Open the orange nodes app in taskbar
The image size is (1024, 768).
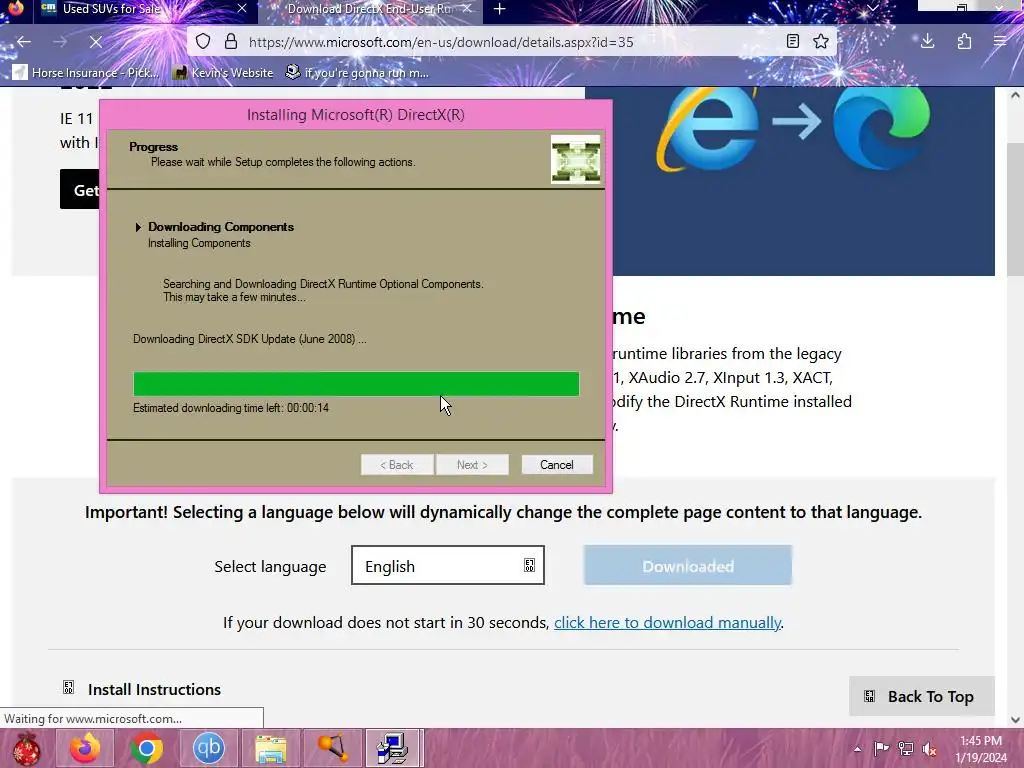(x=333, y=748)
